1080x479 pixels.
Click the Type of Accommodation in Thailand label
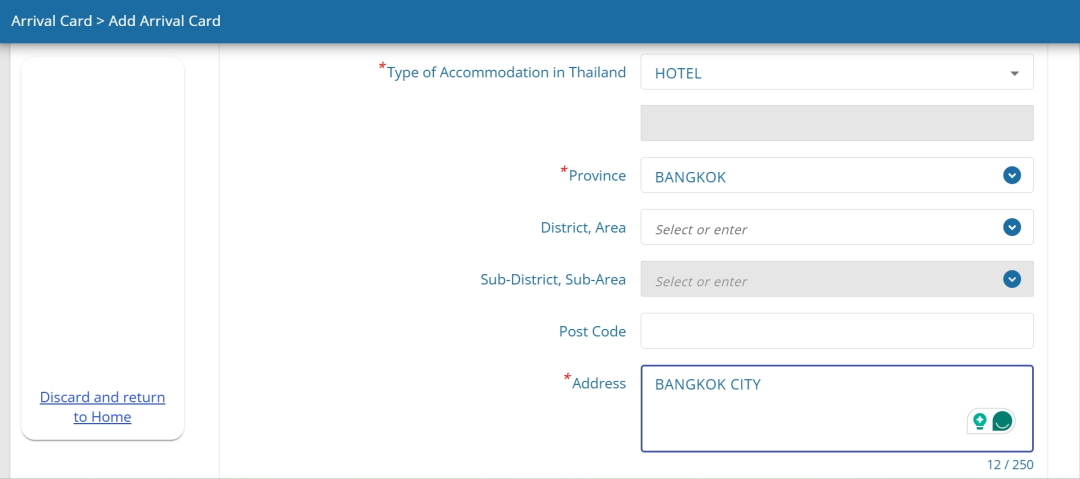506,72
